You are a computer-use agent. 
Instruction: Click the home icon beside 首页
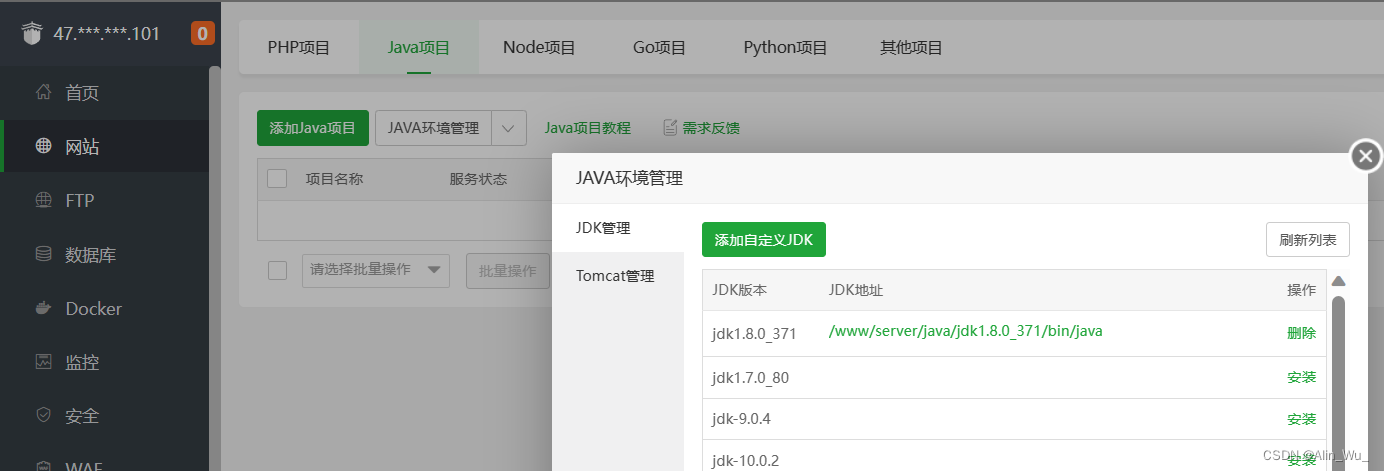(x=43, y=93)
